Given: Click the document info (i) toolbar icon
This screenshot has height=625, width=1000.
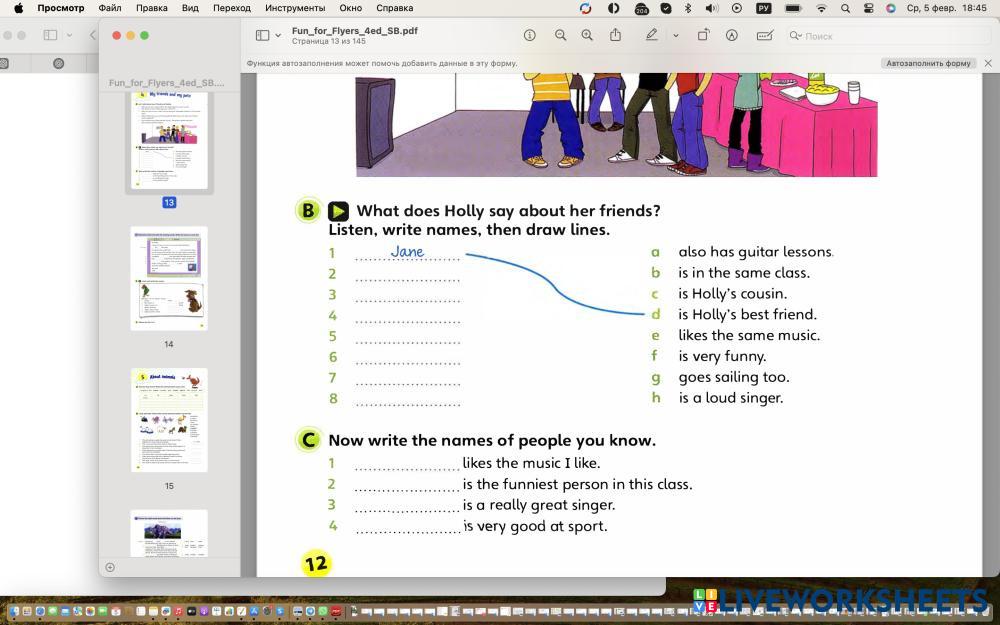Looking at the screenshot, I should (x=530, y=35).
